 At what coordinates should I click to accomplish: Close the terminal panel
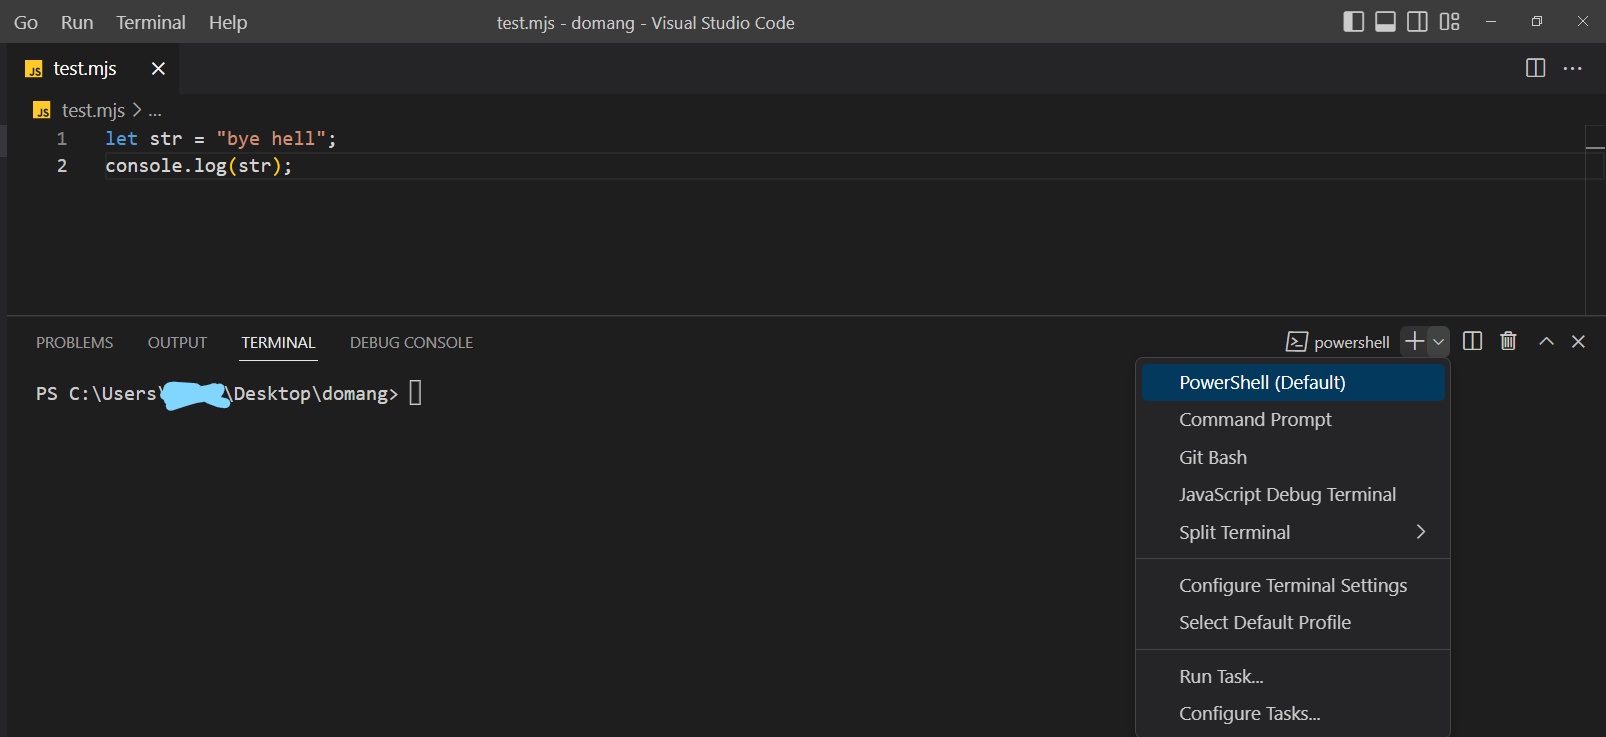[1578, 341]
